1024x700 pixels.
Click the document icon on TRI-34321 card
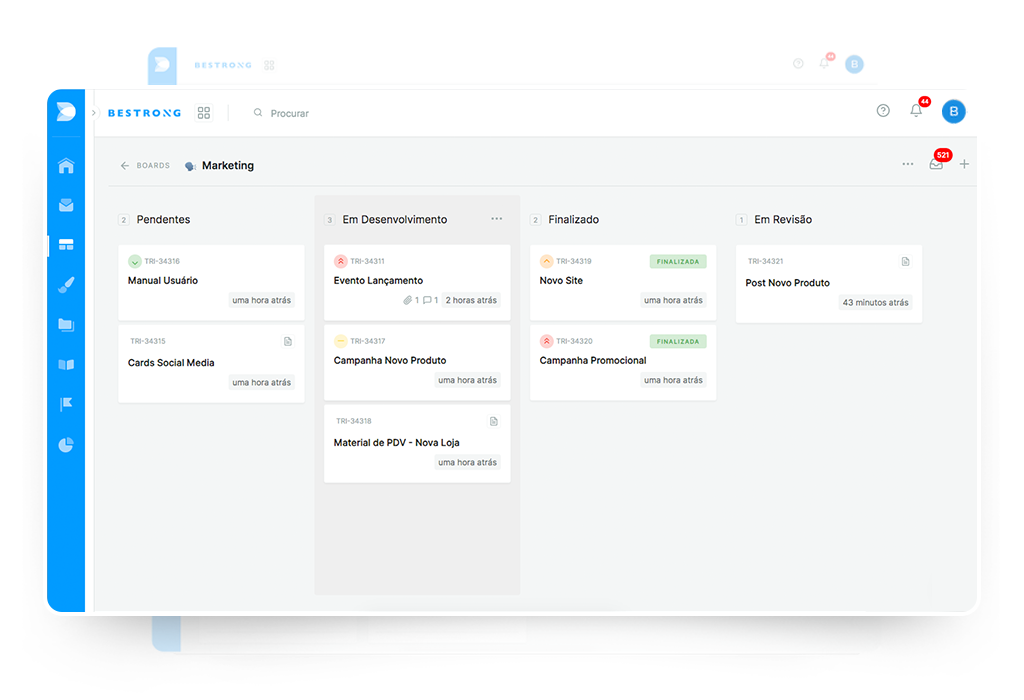point(906,262)
